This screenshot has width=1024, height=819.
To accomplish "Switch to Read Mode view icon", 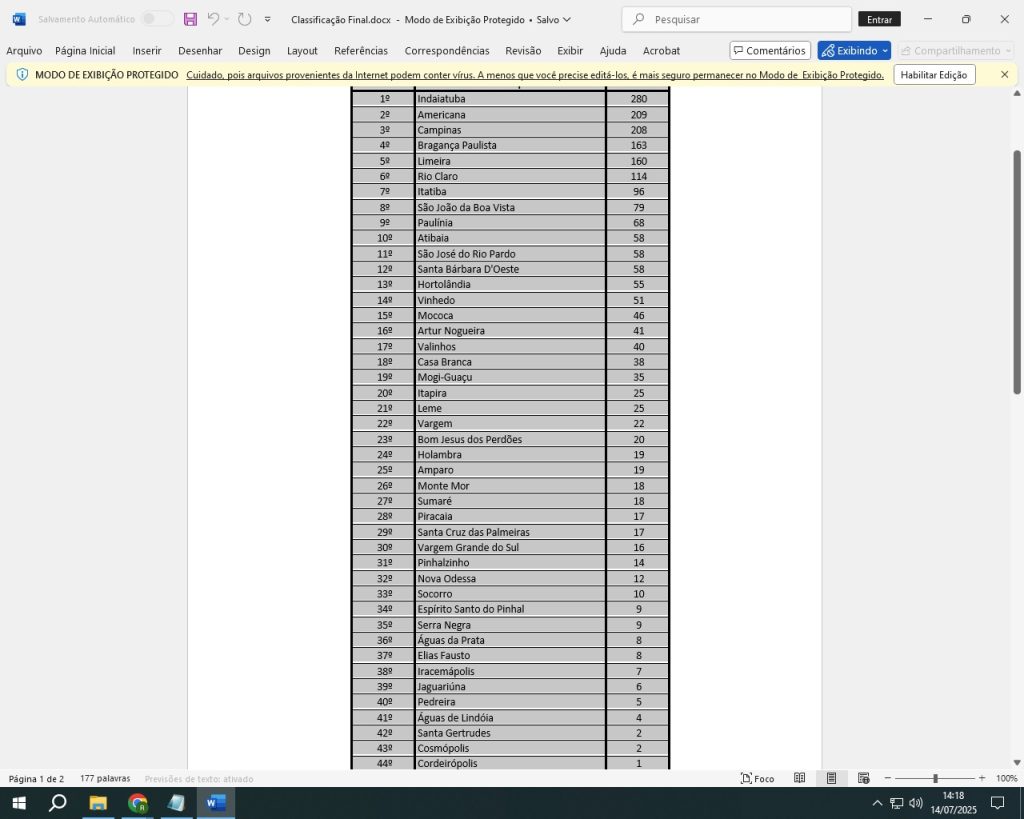I will click(x=799, y=778).
